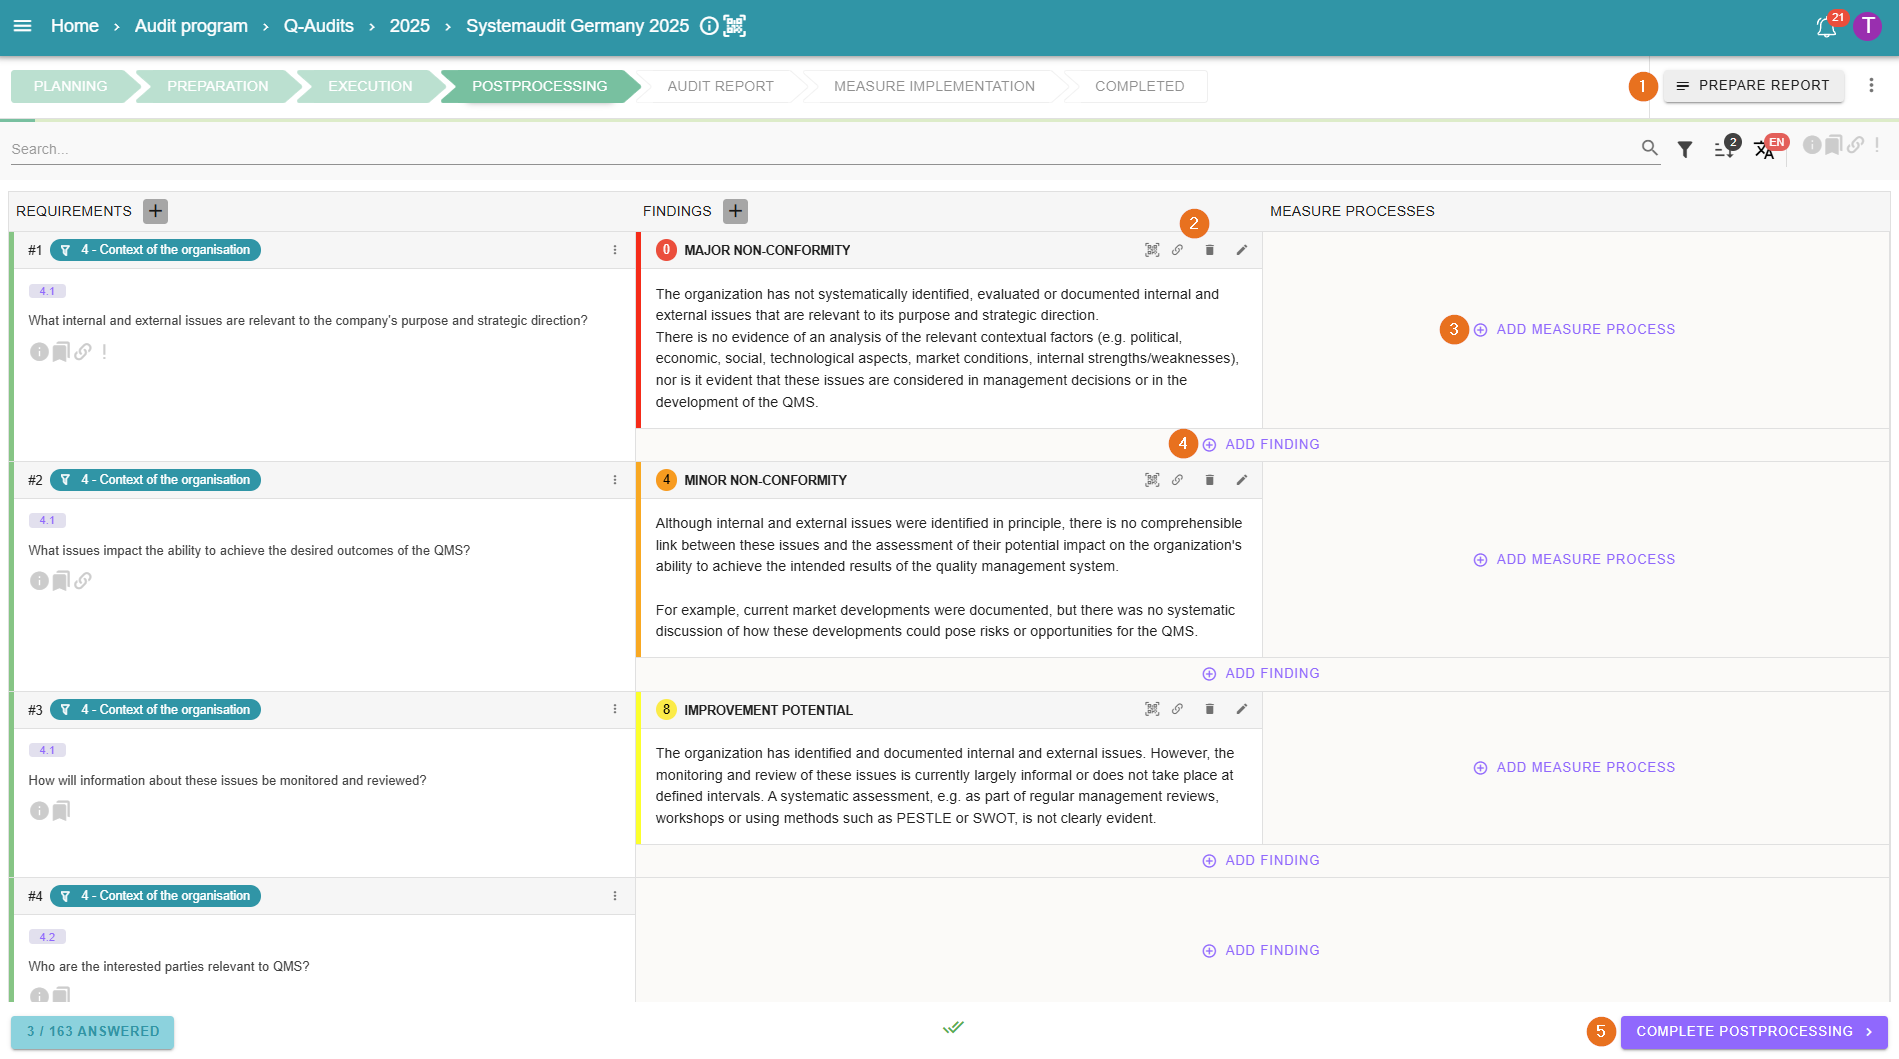The width and height of the screenshot is (1899, 1059).
Task: Open the more options menu beside Prepare Report
Action: click(1871, 86)
